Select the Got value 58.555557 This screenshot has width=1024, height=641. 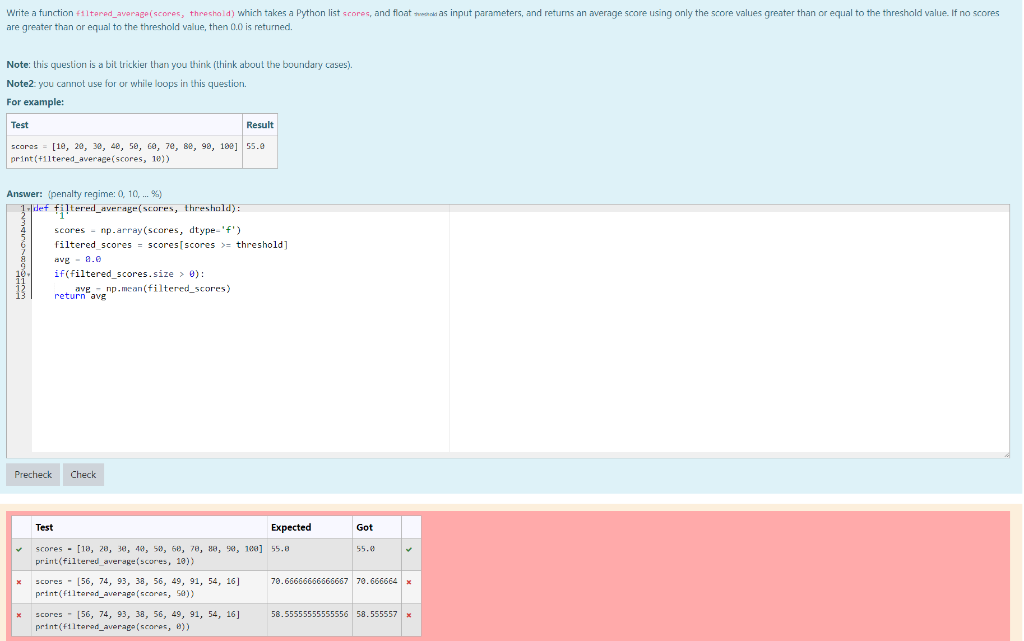[x=376, y=614]
